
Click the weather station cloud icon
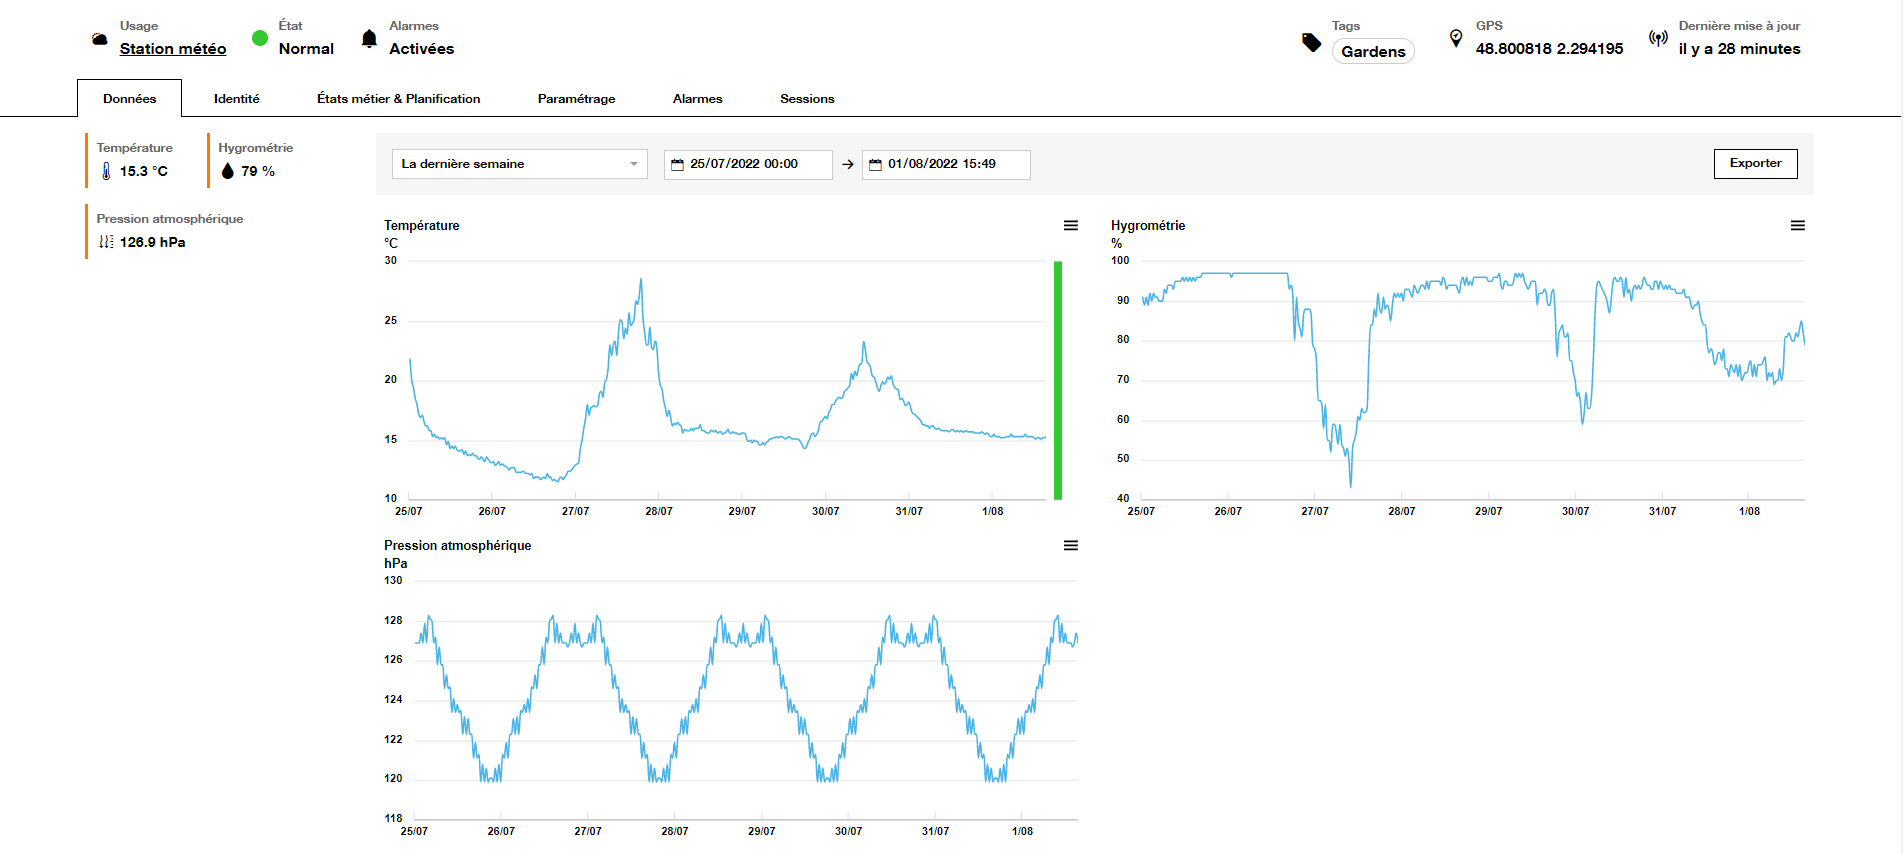tap(100, 40)
